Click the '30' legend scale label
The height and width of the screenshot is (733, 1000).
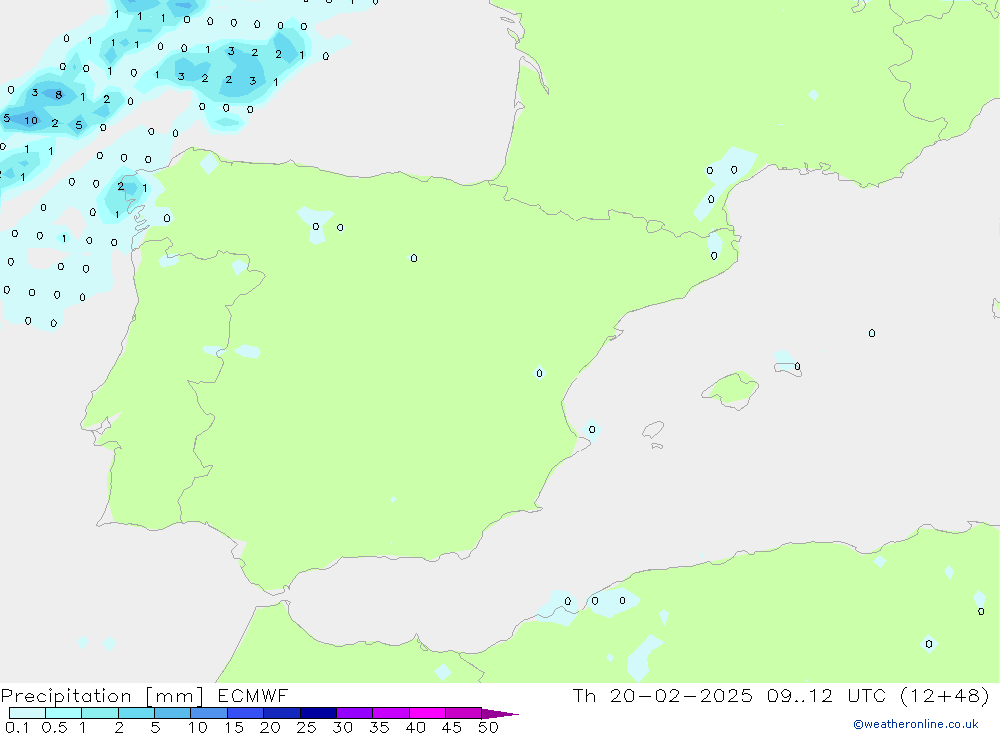(x=342, y=727)
